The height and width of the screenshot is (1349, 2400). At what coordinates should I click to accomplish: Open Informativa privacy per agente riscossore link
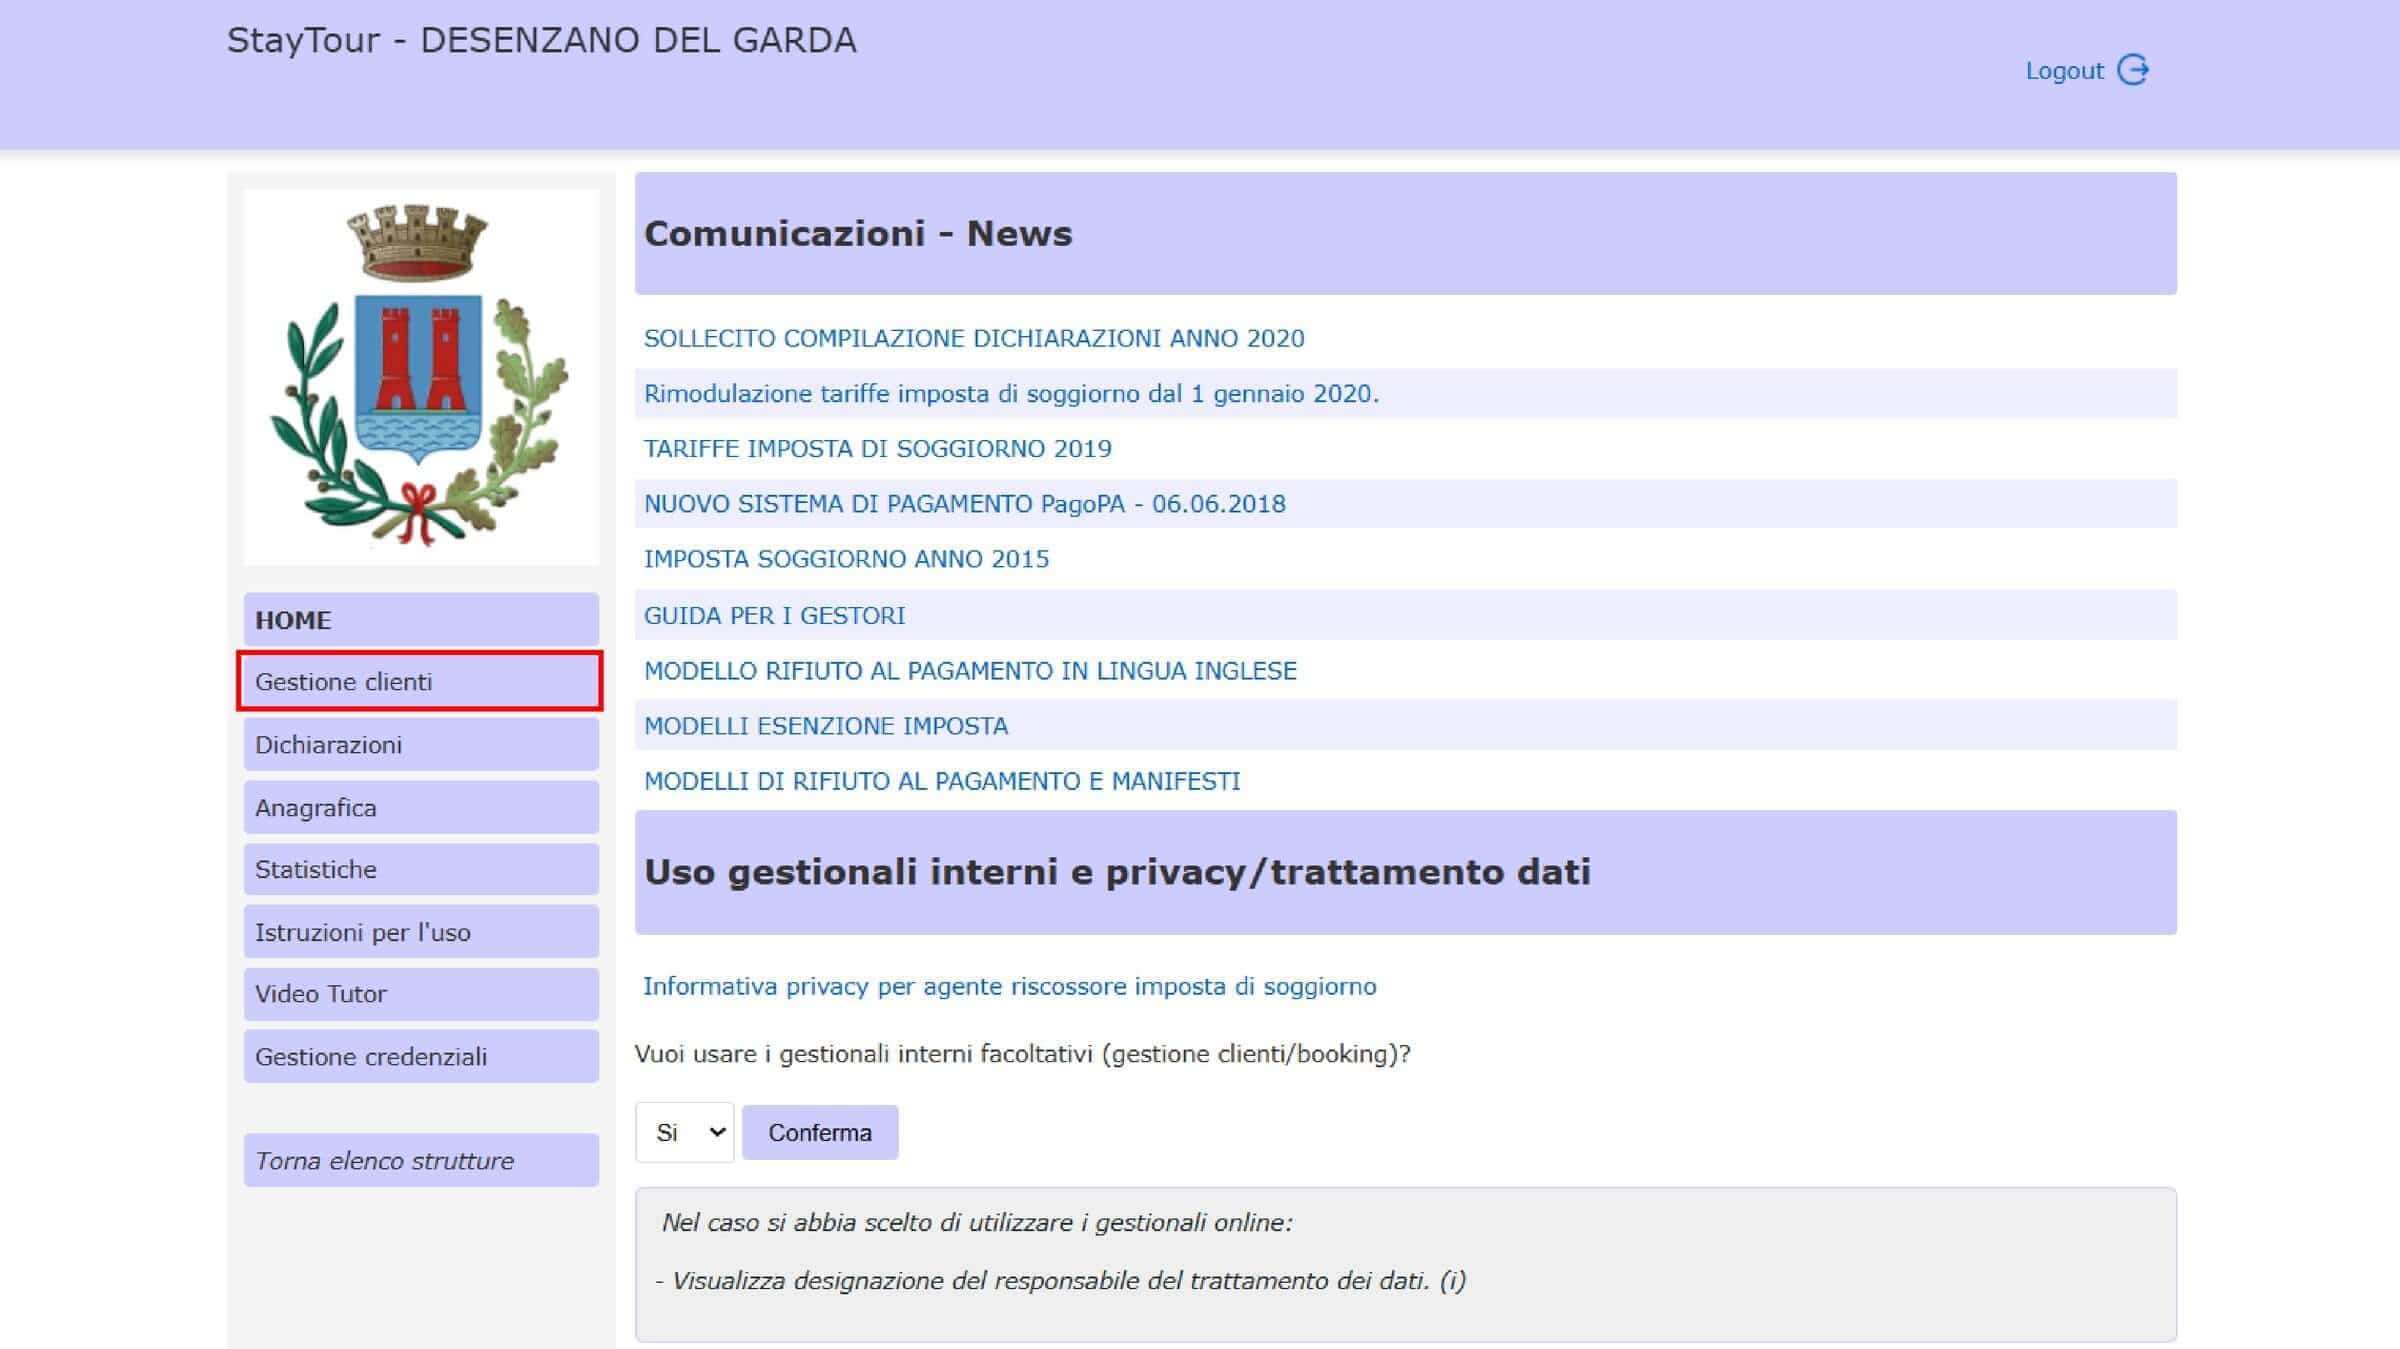pyautogui.click(x=1009, y=986)
